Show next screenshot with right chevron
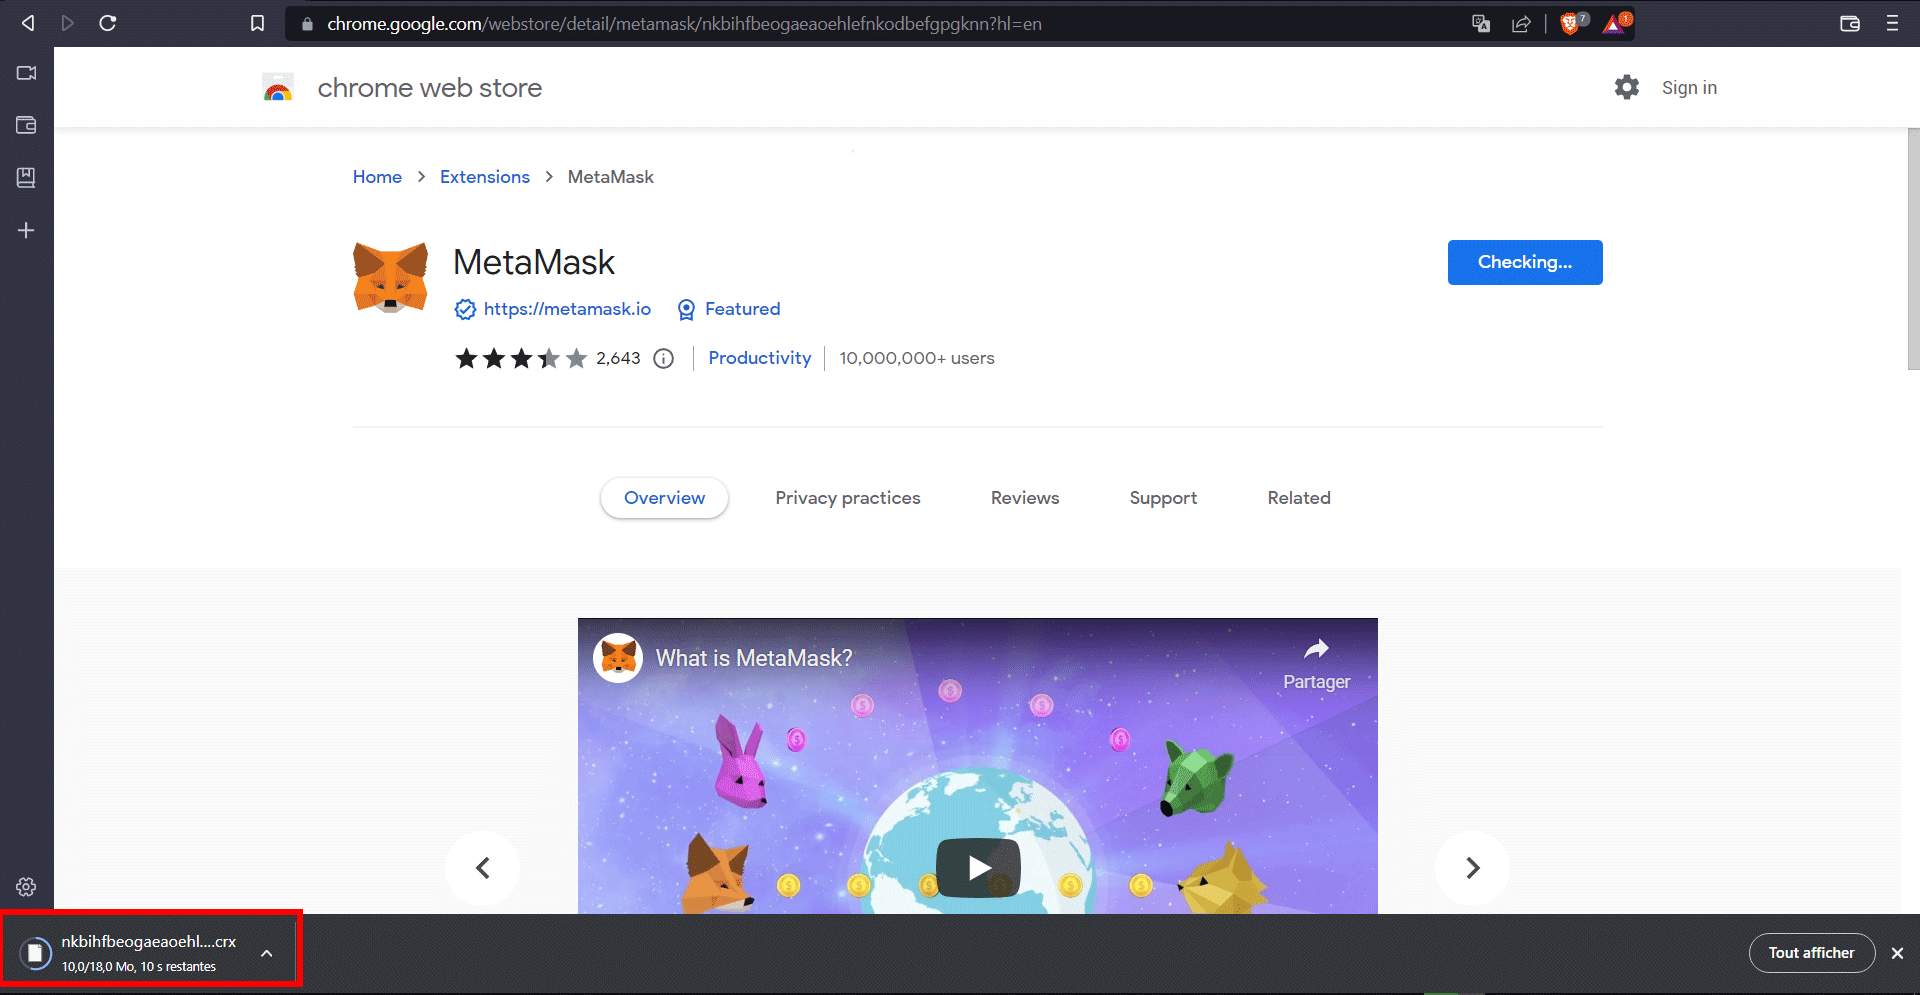1920x995 pixels. [1472, 868]
